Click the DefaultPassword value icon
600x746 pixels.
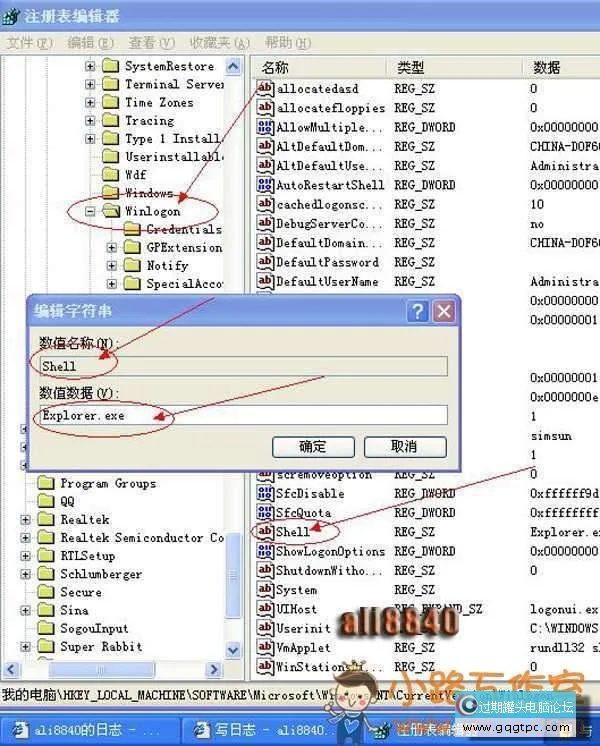coord(265,262)
